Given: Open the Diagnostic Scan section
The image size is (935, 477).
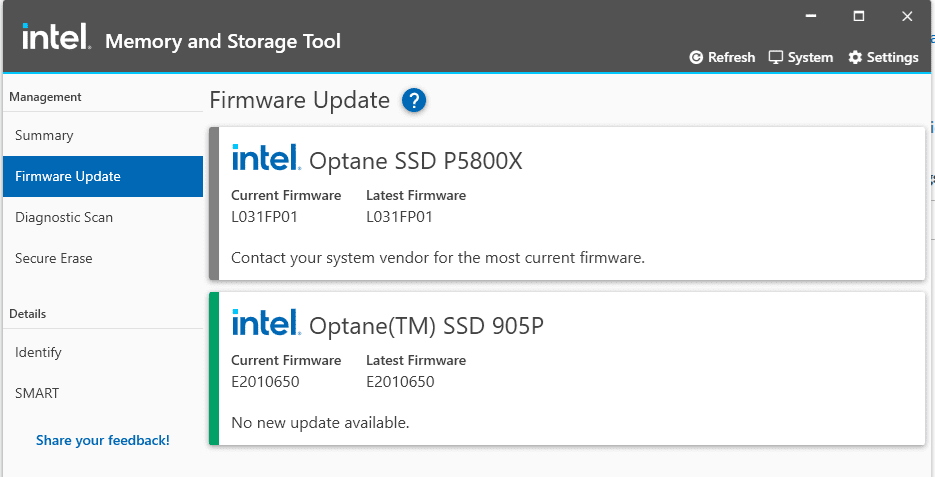Looking at the screenshot, I should pyautogui.click(x=64, y=217).
